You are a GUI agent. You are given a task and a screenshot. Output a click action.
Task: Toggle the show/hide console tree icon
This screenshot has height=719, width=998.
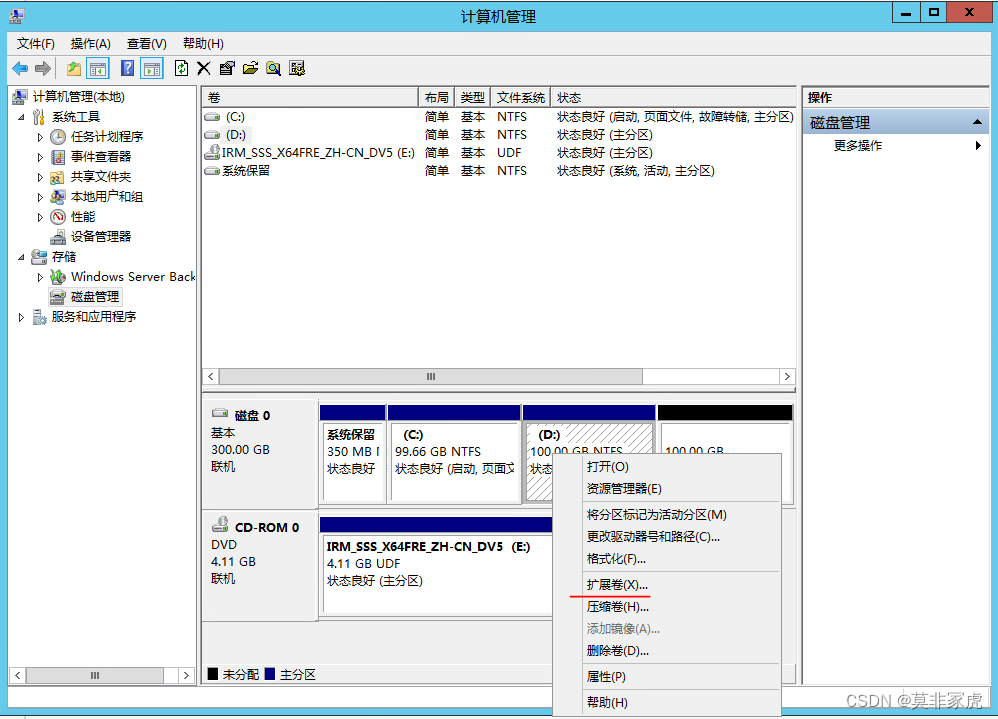click(x=98, y=68)
